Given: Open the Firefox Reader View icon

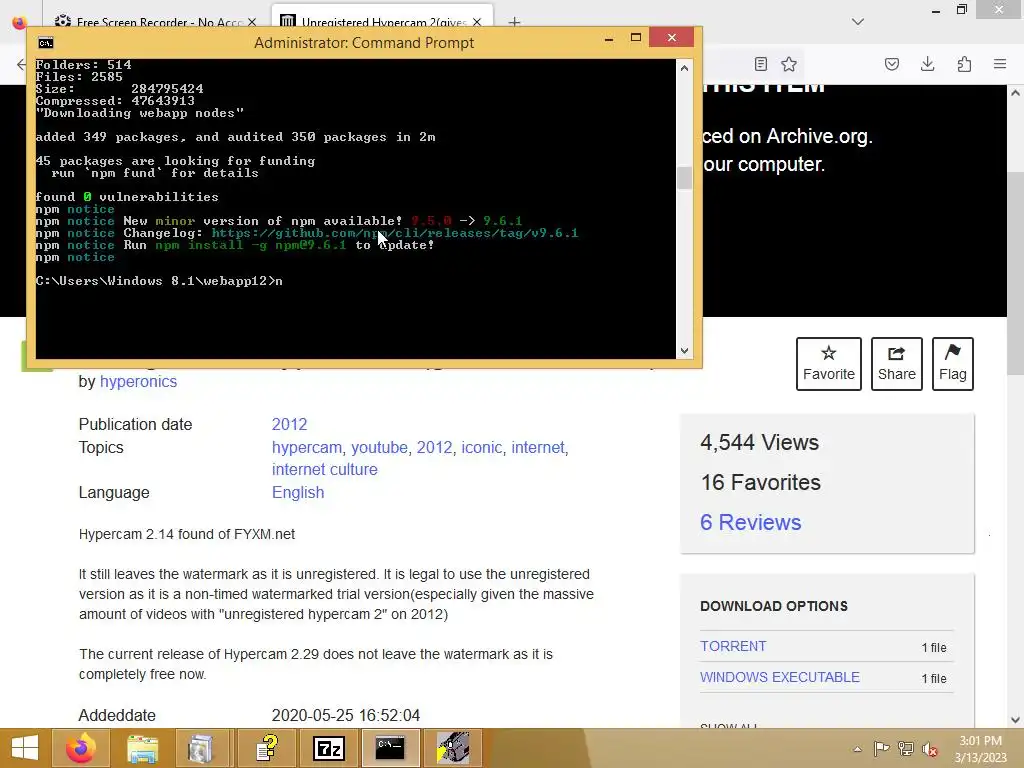Looking at the screenshot, I should 761,64.
